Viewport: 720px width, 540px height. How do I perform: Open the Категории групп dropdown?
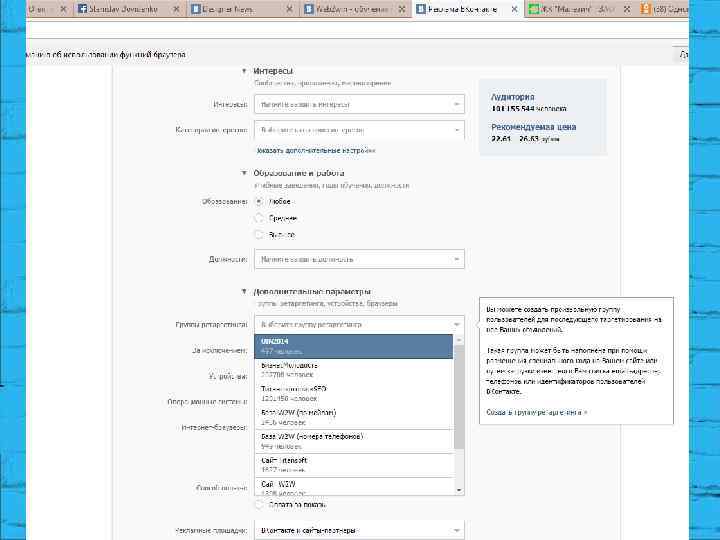tap(360, 130)
